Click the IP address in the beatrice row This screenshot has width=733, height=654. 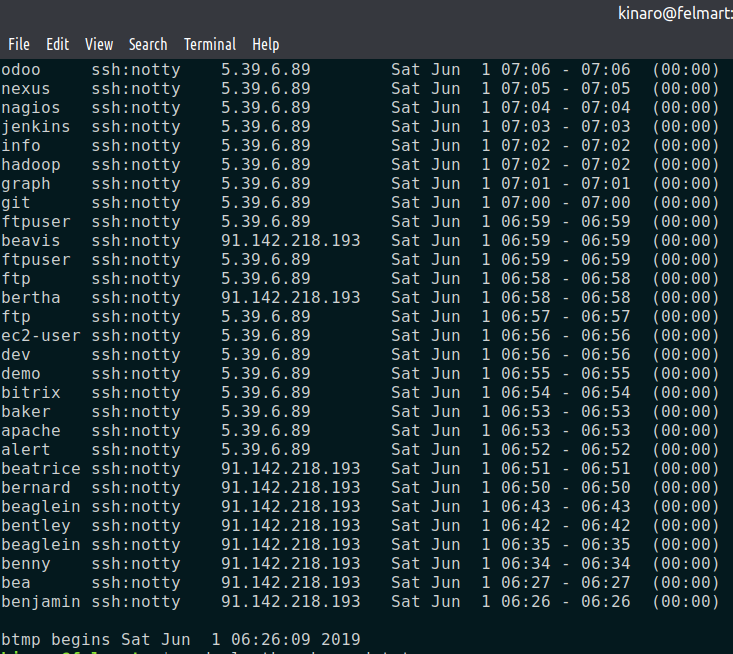[x=290, y=469]
